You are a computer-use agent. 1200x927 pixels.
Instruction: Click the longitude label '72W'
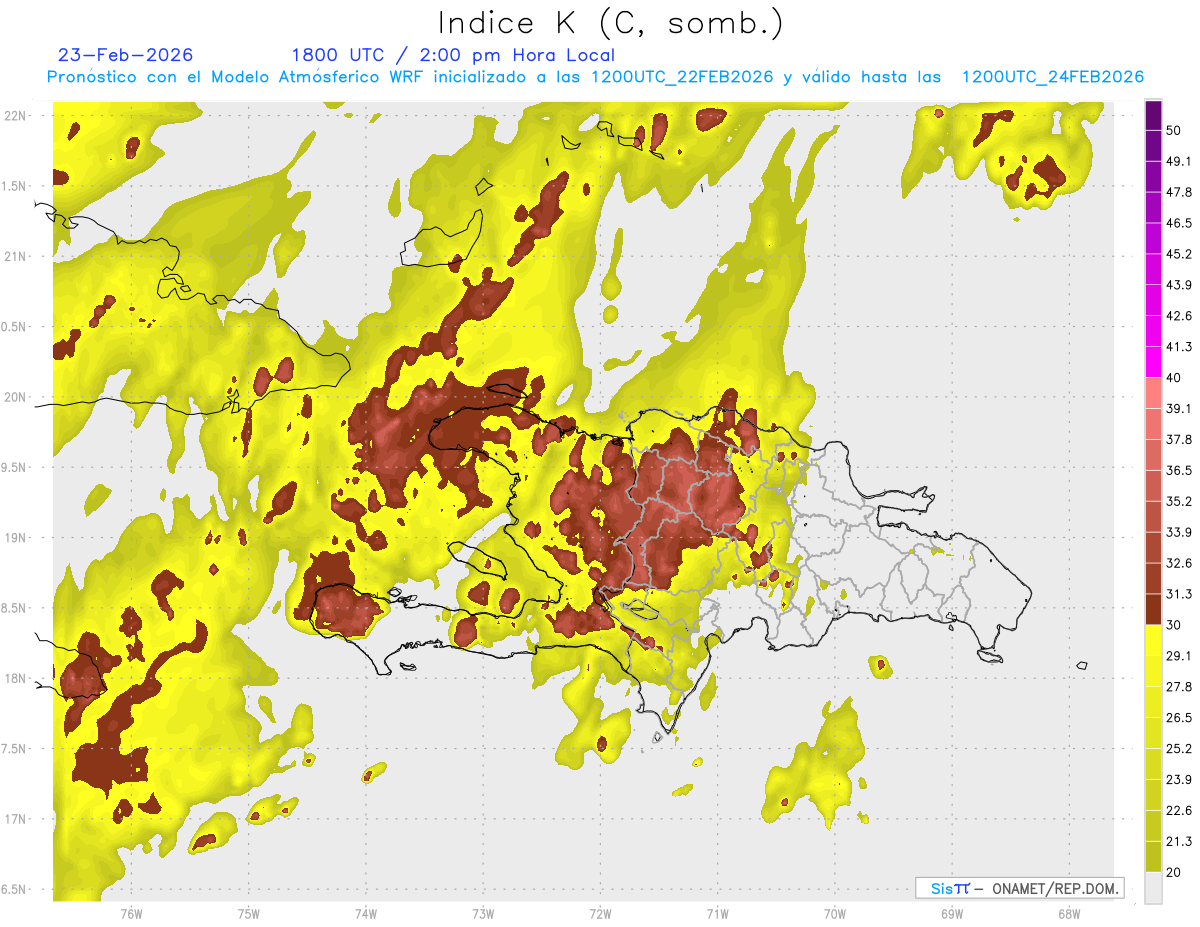click(600, 914)
